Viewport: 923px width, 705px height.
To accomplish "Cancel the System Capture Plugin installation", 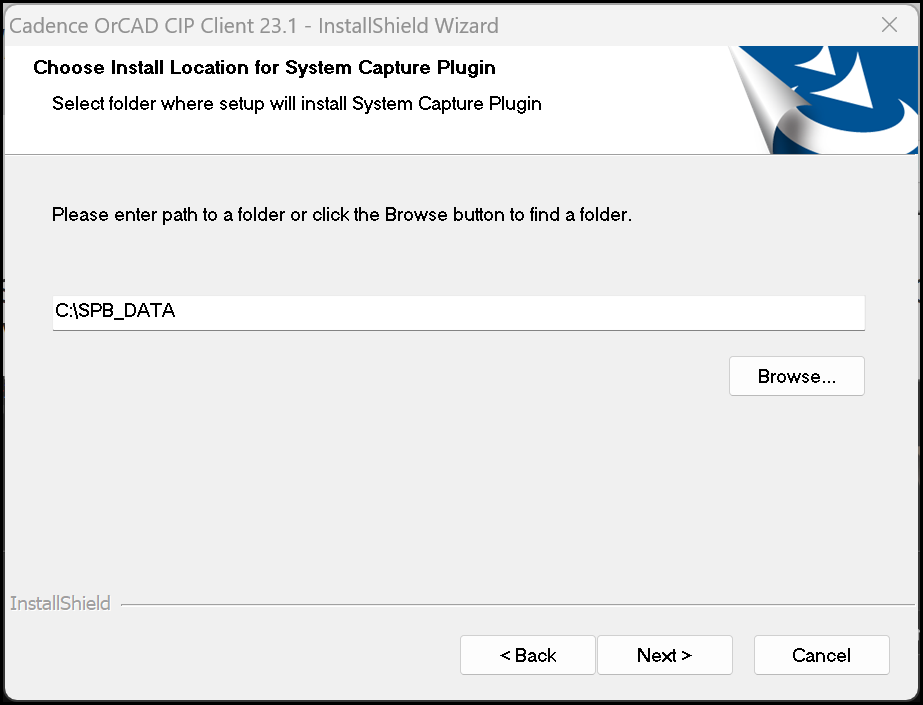I will pos(821,655).
